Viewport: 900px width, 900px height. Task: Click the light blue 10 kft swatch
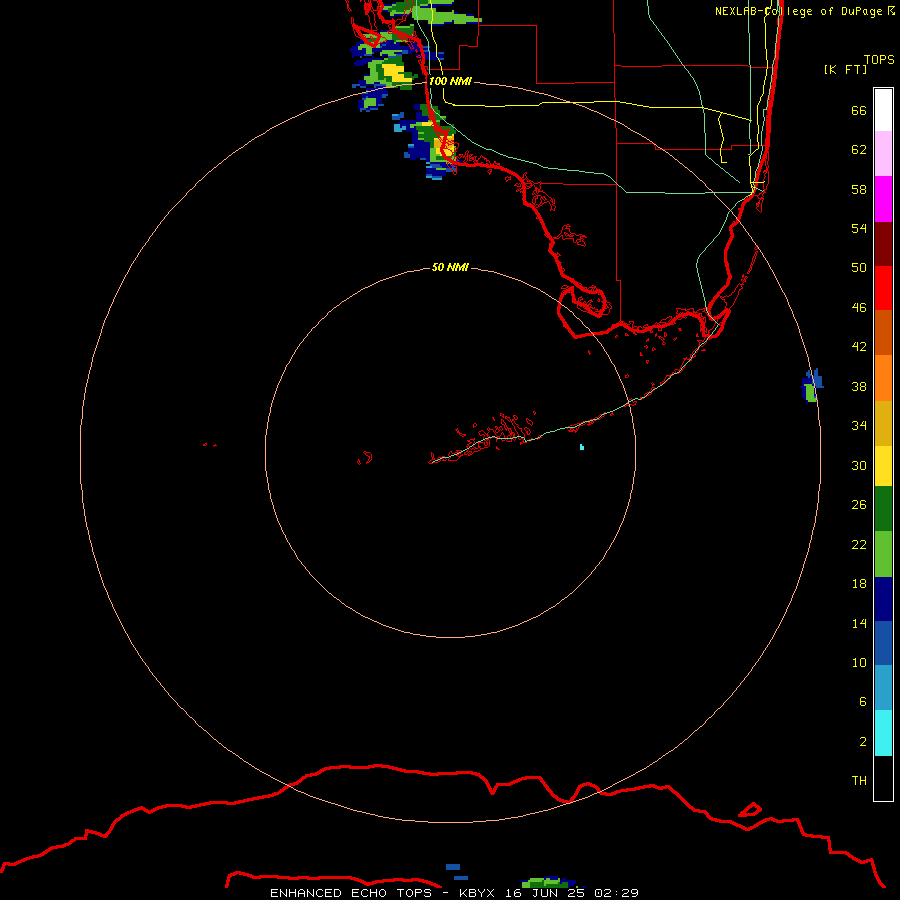click(883, 688)
